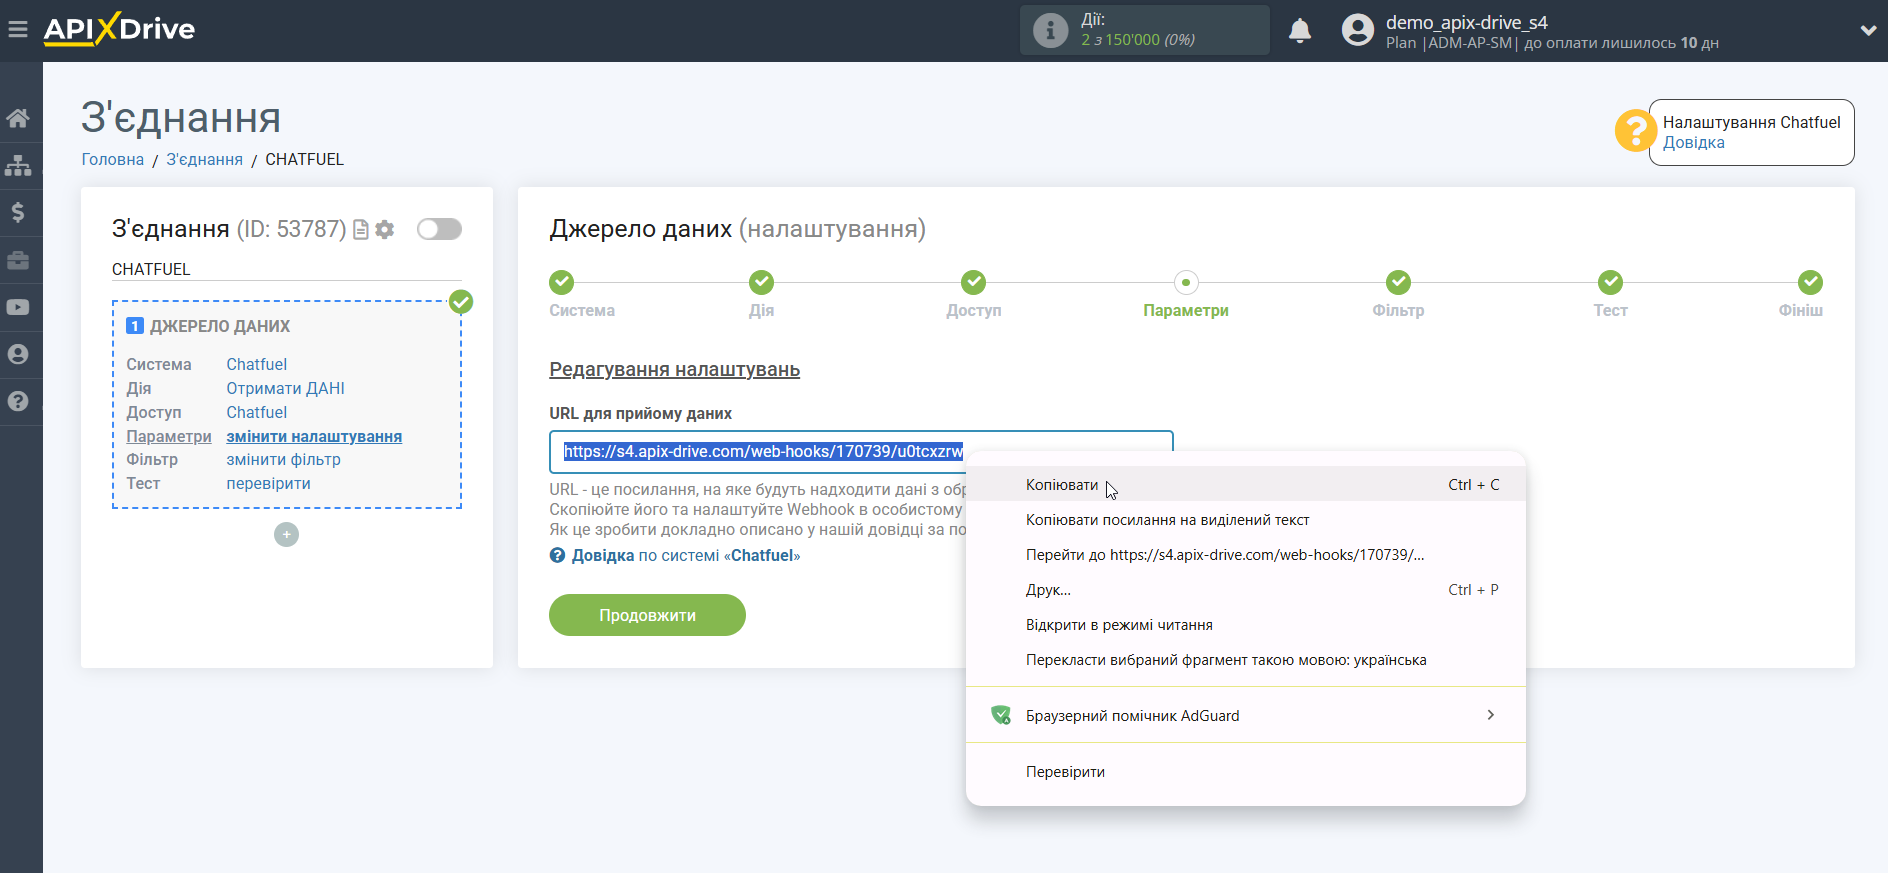Select Перейти до https://s4.apix-drive.com menu item
Screen dimensions: 1888x873
tap(1246, 555)
